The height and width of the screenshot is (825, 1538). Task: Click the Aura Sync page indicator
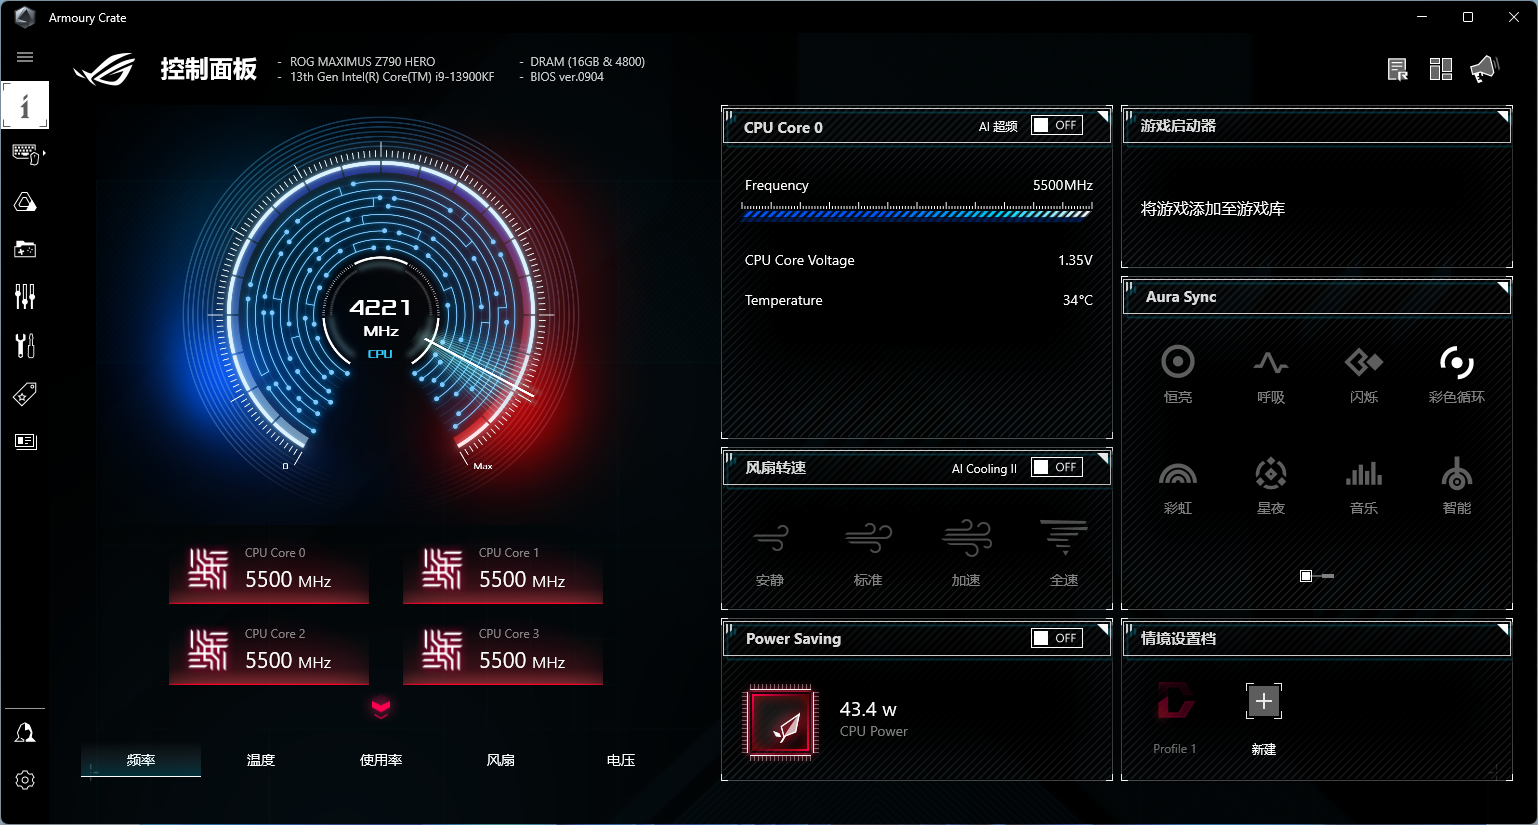click(x=1317, y=576)
